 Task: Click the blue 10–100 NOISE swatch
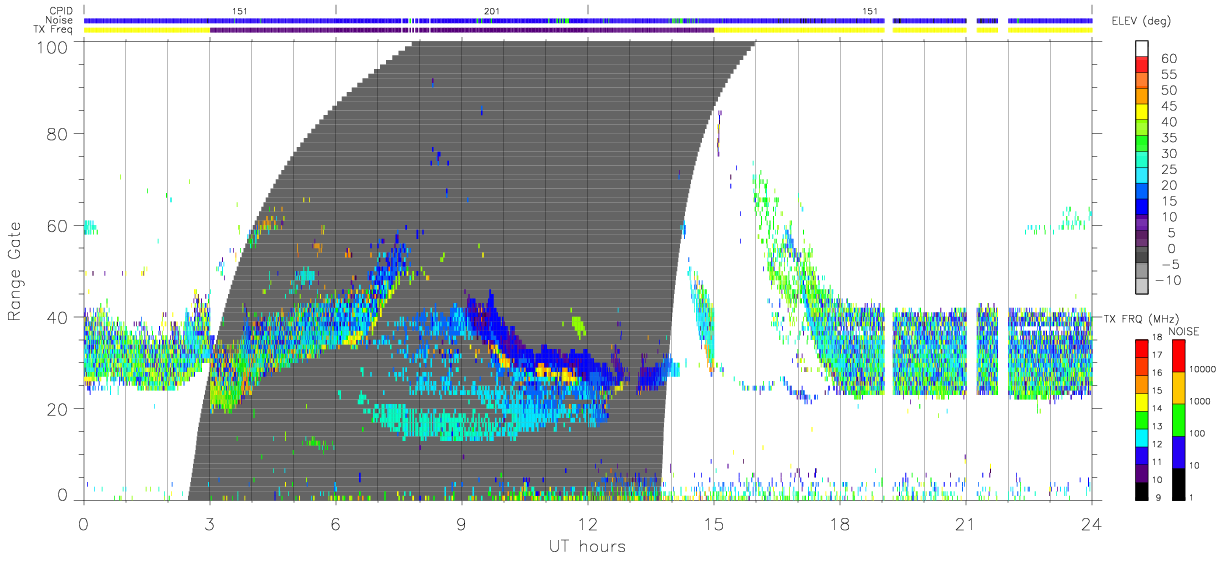[1177, 452]
